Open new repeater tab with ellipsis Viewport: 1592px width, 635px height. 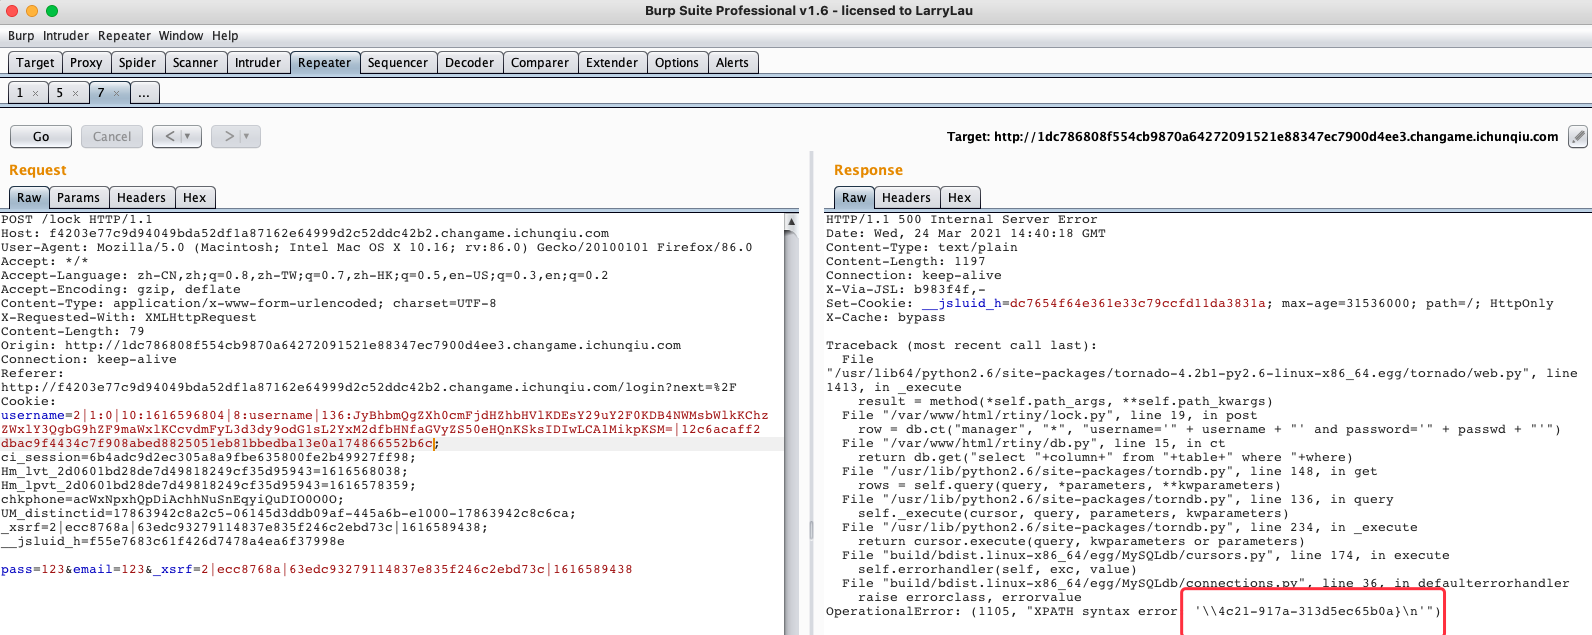point(144,93)
